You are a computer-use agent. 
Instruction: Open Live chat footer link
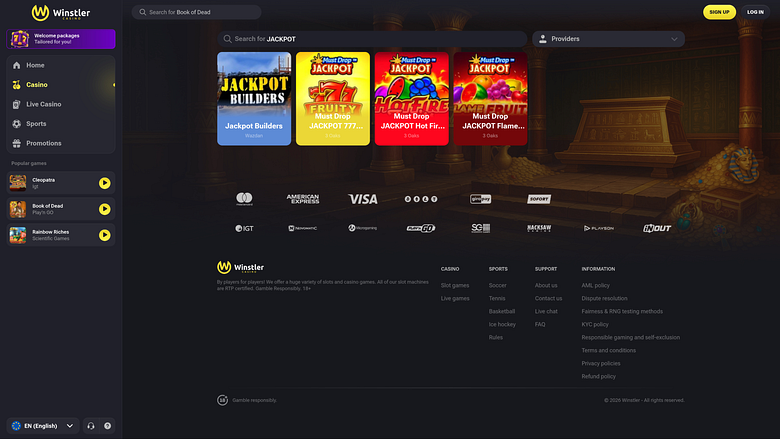[546, 311]
